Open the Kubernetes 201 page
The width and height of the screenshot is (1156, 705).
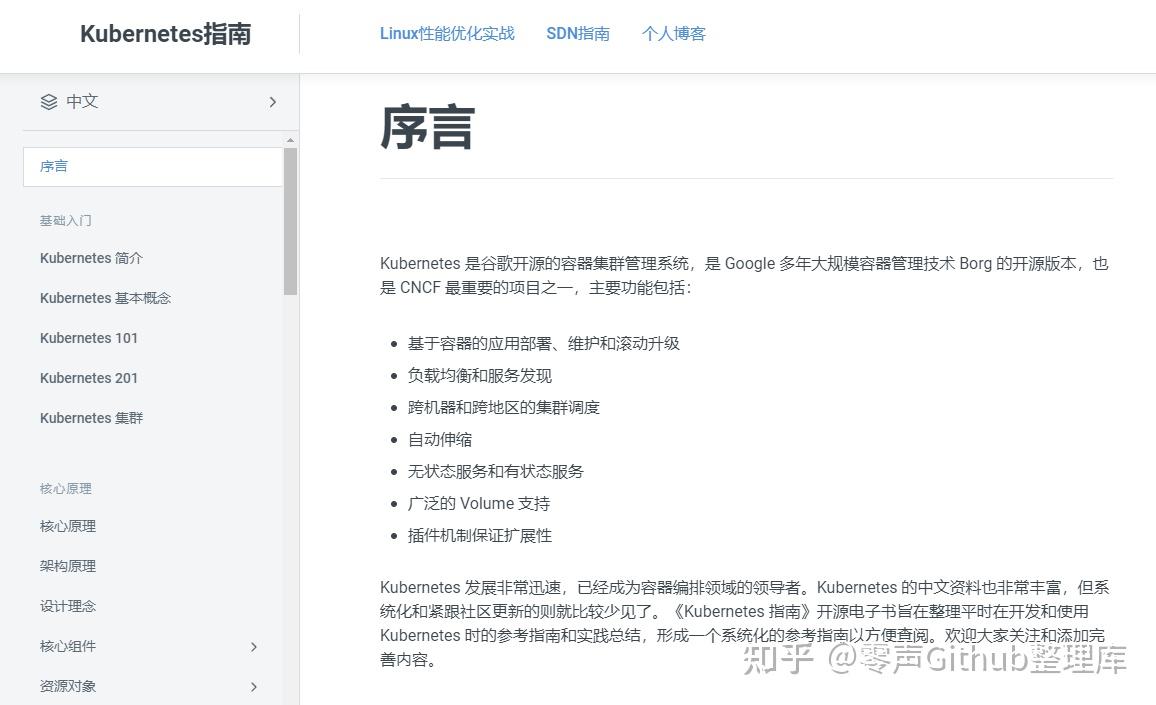coord(89,378)
